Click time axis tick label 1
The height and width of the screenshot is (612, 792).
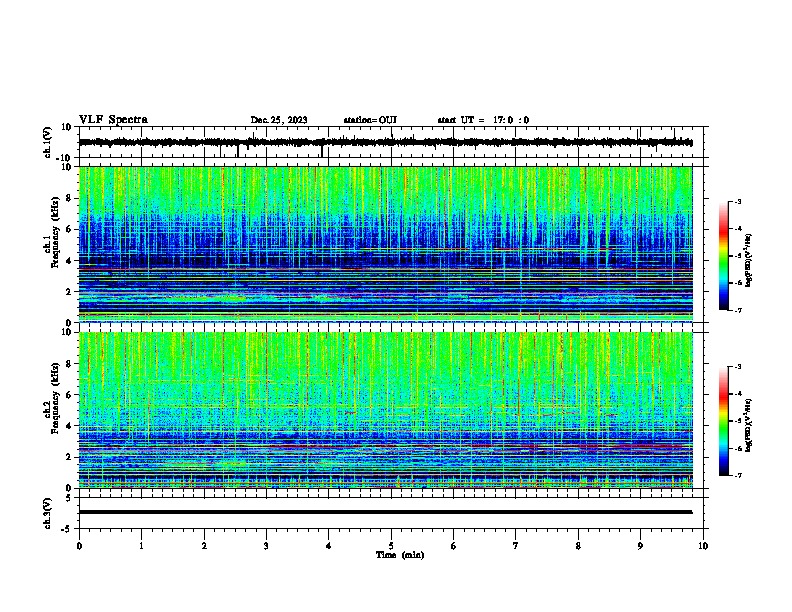tap(142, 546)
